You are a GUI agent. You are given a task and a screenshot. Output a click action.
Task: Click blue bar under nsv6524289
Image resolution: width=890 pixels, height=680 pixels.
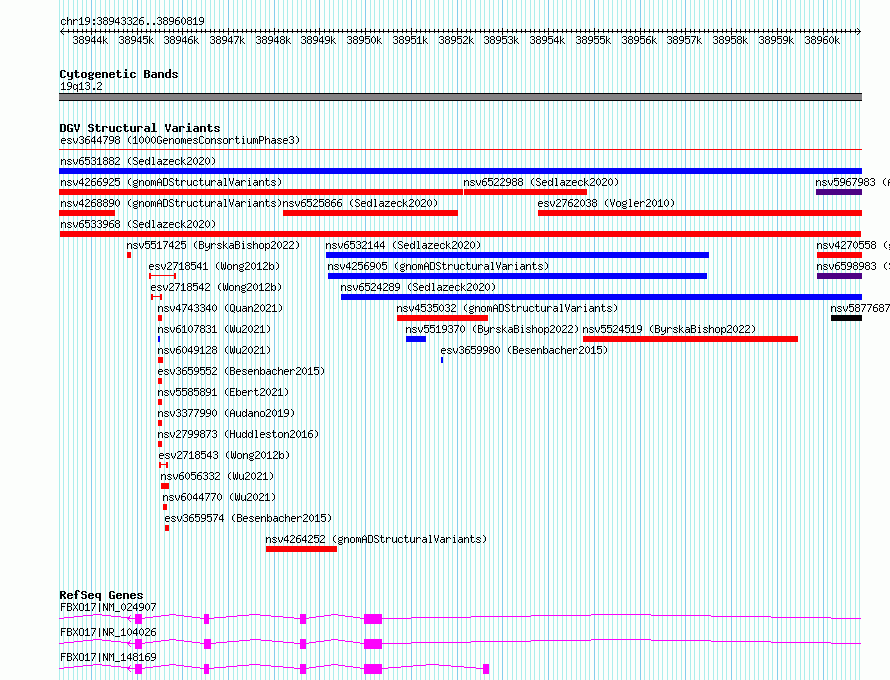[x=601, y=297]
